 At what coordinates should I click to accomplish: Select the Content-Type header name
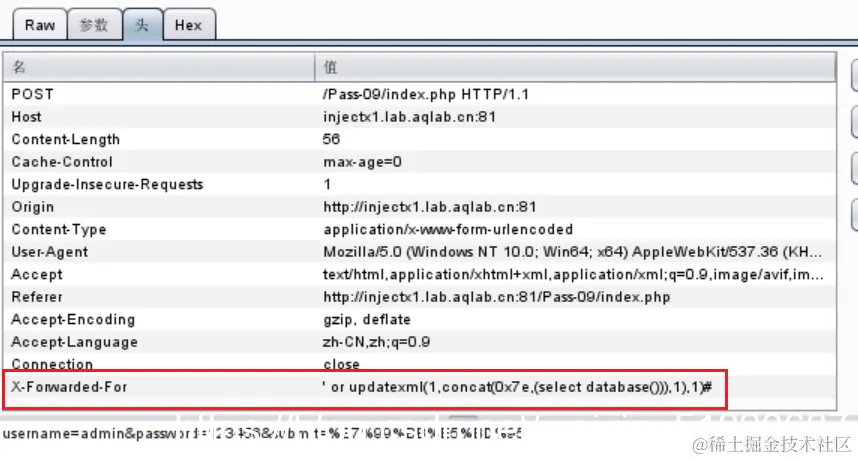pyautogui.click(x=59, y=229)
